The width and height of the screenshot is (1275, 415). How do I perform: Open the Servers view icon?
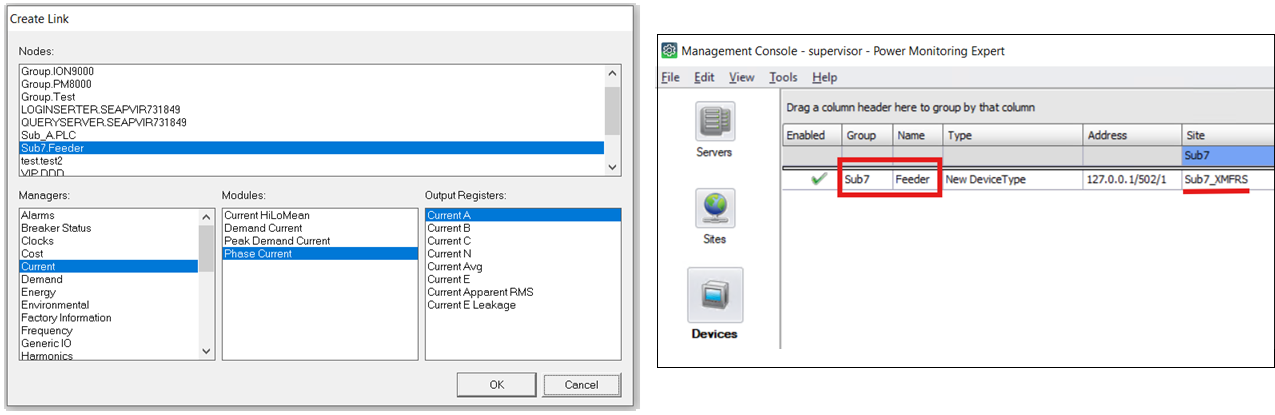(x=715, y=121)
